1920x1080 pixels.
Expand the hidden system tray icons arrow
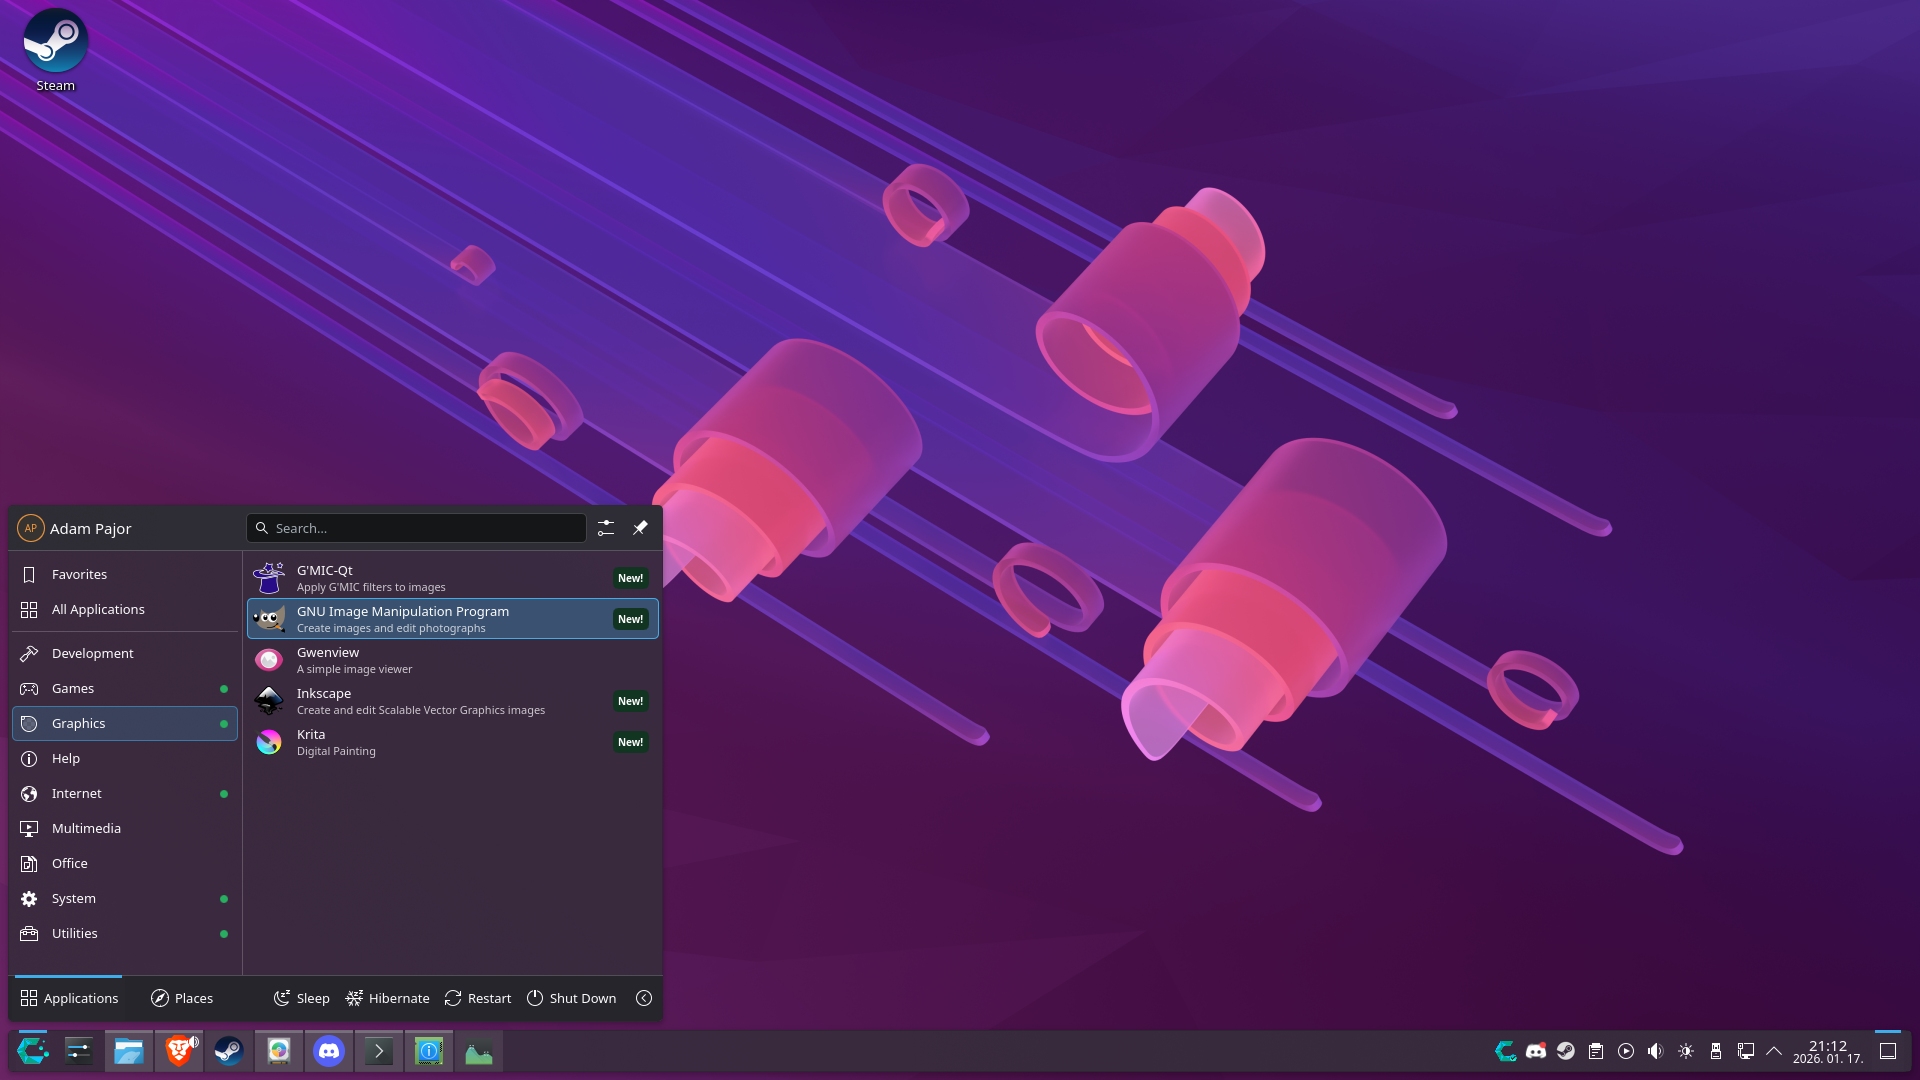1774,1051
